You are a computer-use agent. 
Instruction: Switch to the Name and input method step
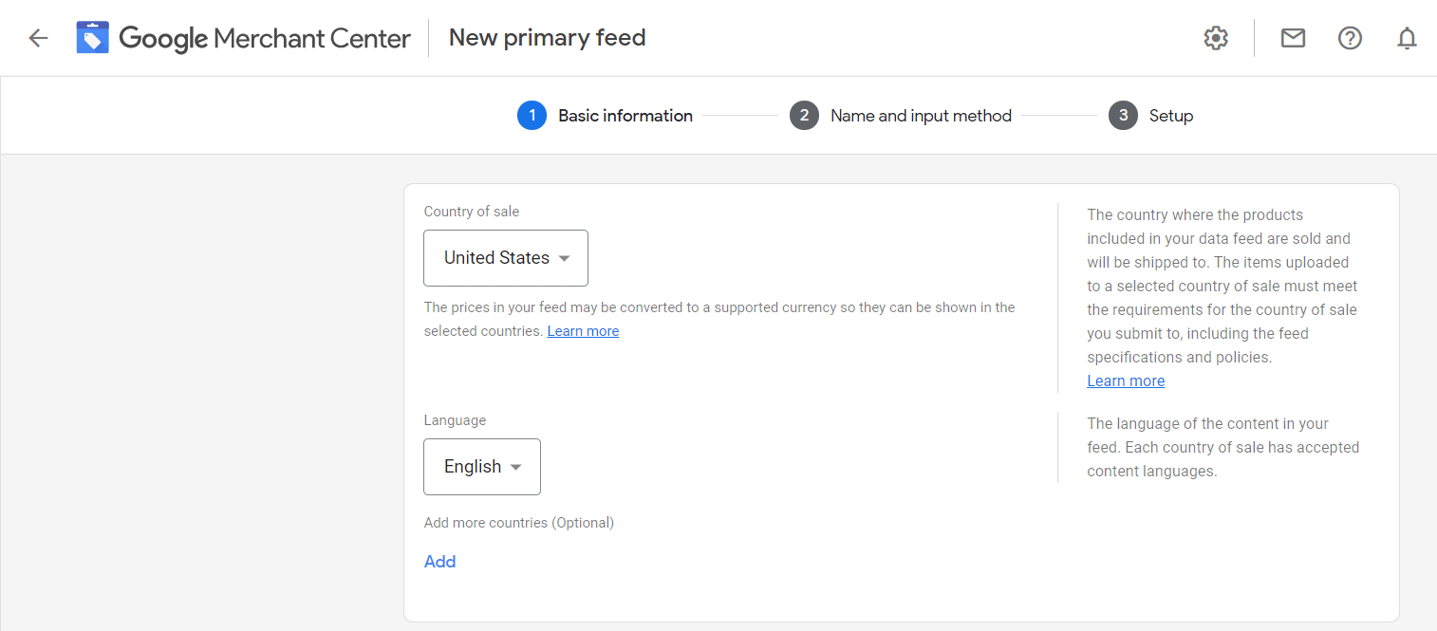(921, 115)
